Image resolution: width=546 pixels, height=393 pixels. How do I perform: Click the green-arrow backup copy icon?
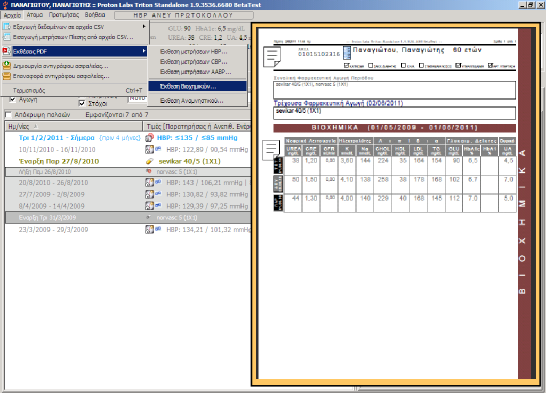click(x=6, y=65)
